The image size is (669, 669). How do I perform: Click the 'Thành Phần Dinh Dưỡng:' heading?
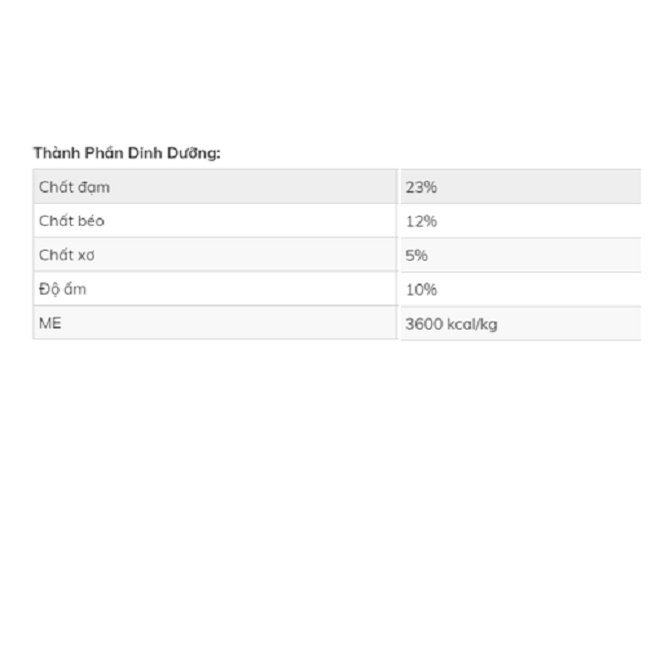126,153
